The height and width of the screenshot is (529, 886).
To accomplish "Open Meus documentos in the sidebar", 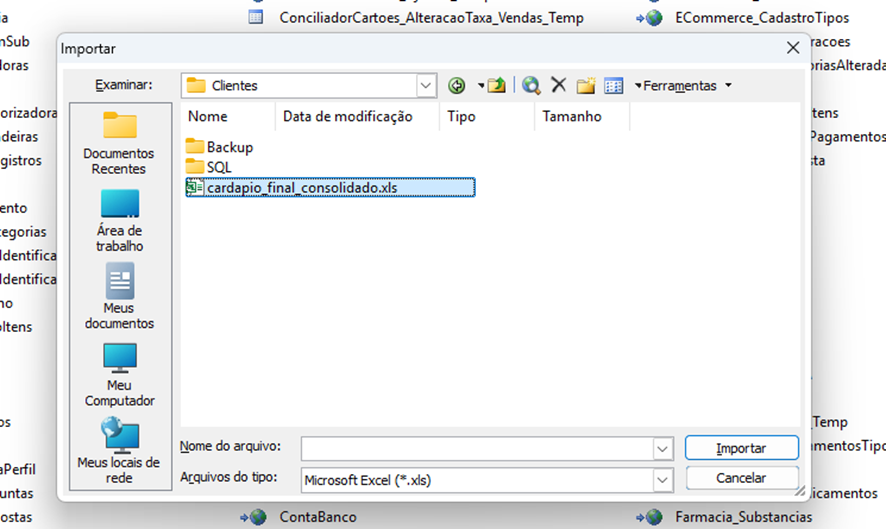I will click(x=119, y=297).
